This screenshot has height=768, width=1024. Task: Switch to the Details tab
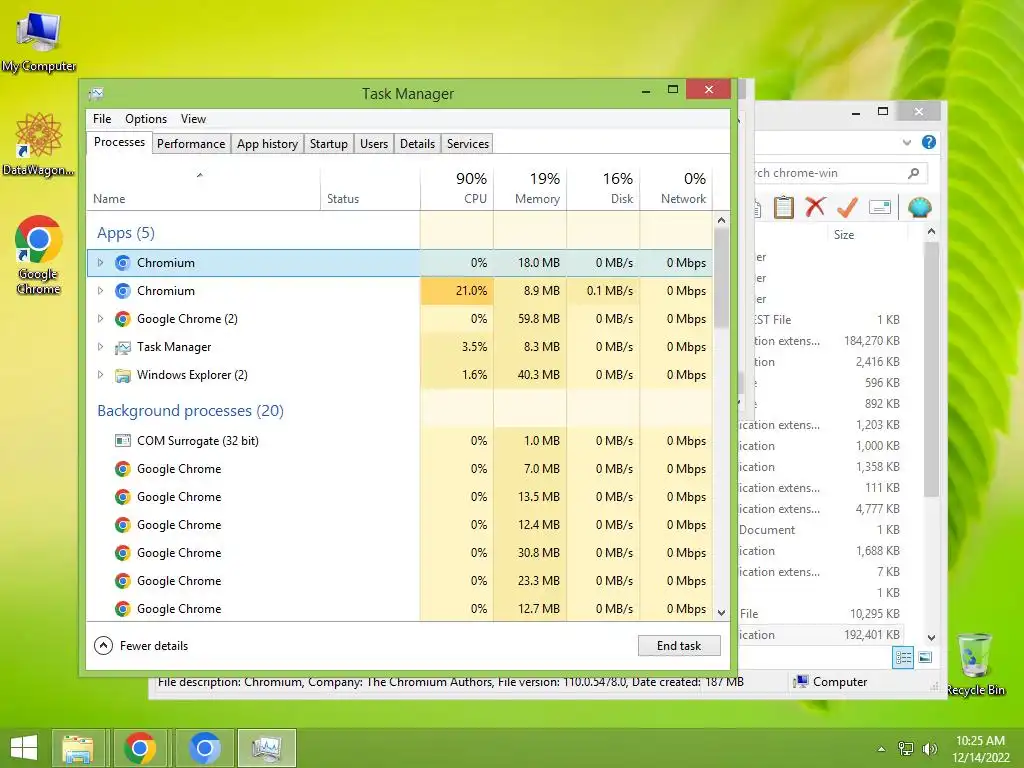click(x=417, y=144)
